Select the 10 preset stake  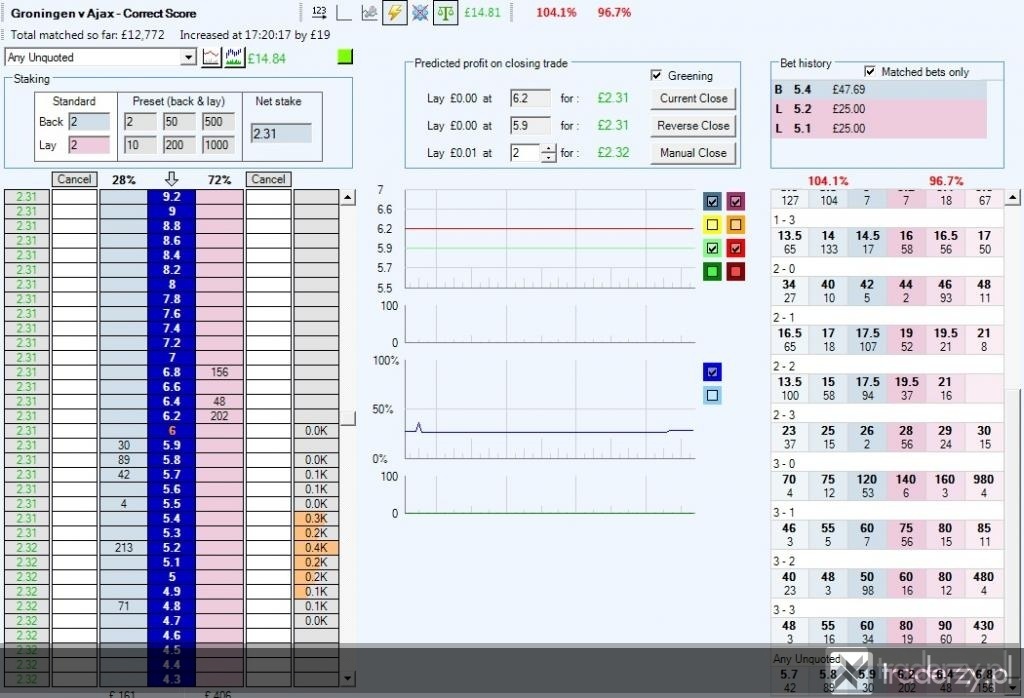point(140,145)
